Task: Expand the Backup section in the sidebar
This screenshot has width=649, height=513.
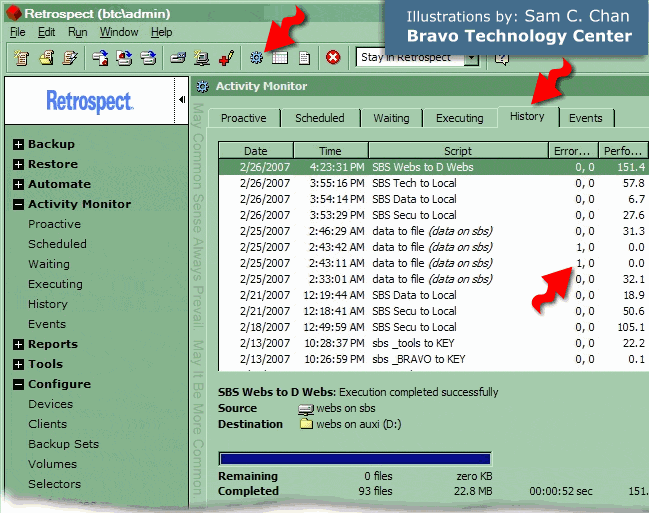Action: coord(18,144)
